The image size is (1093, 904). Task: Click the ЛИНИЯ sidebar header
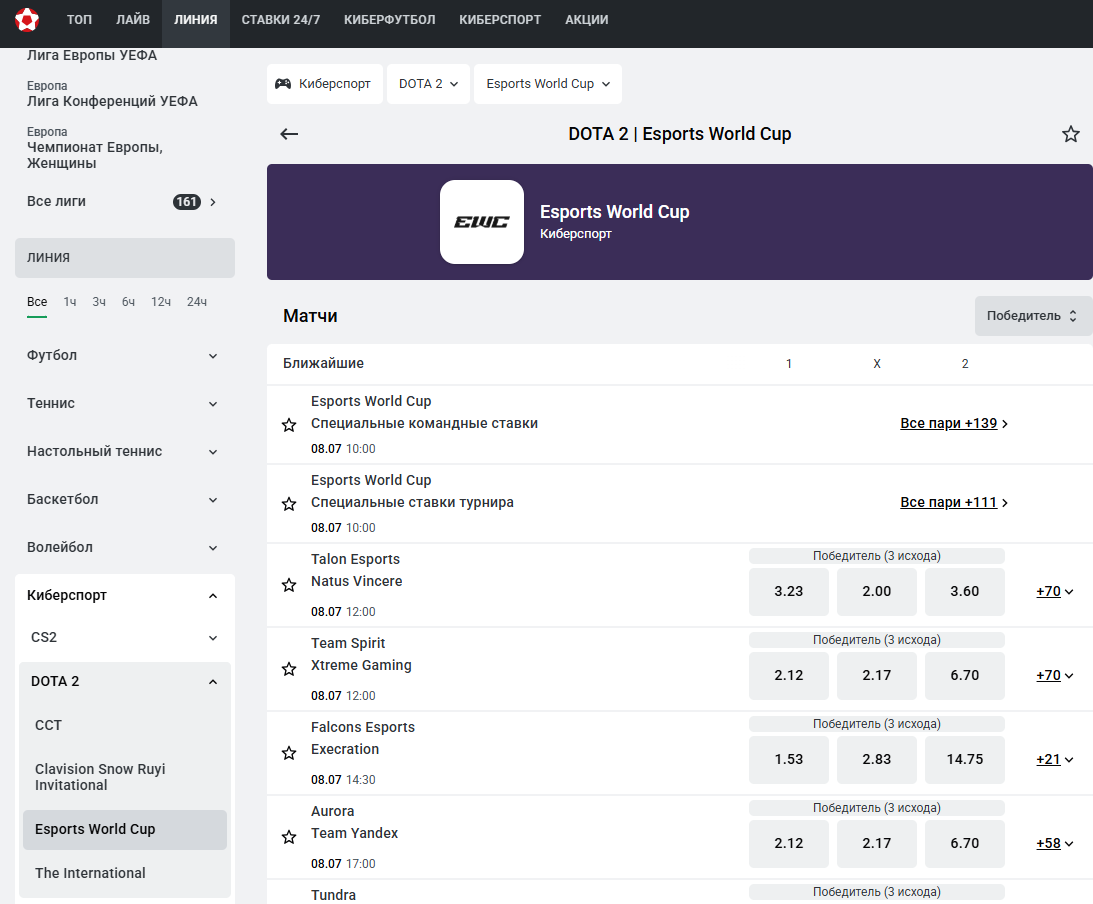pyautogui.click(x=125, y=258)
